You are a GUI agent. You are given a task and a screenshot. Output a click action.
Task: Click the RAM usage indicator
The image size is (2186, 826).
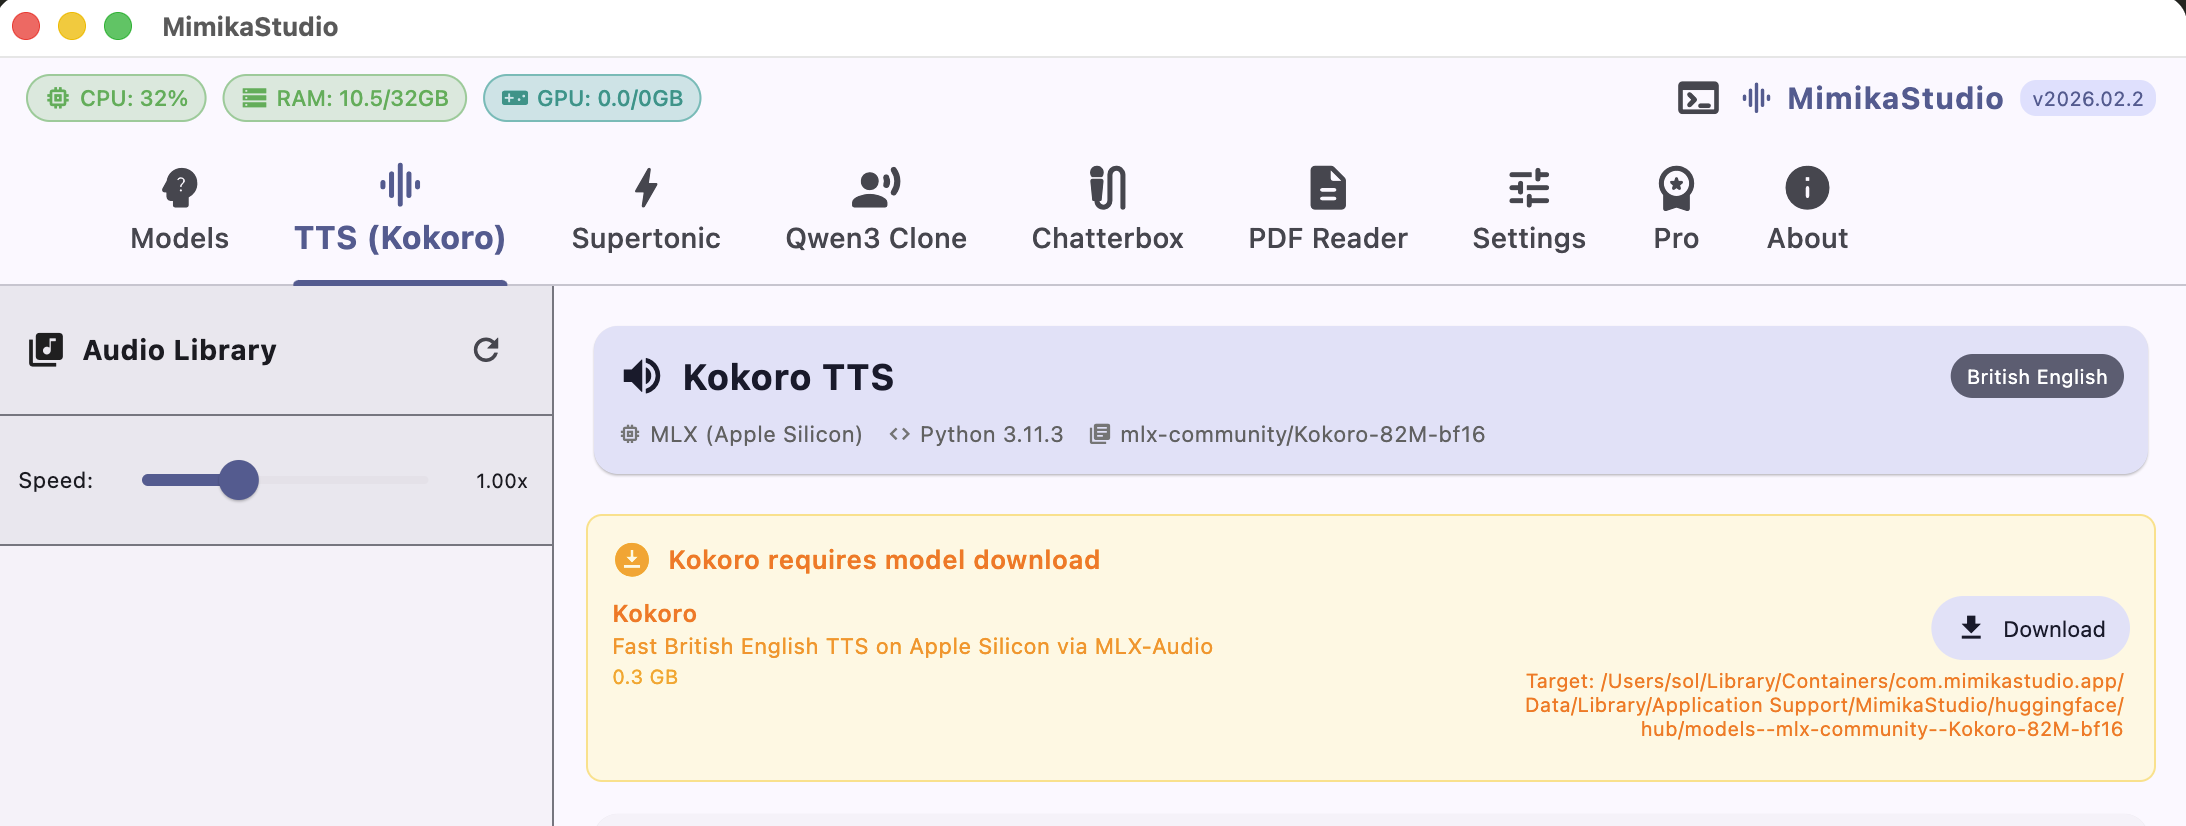344,98
